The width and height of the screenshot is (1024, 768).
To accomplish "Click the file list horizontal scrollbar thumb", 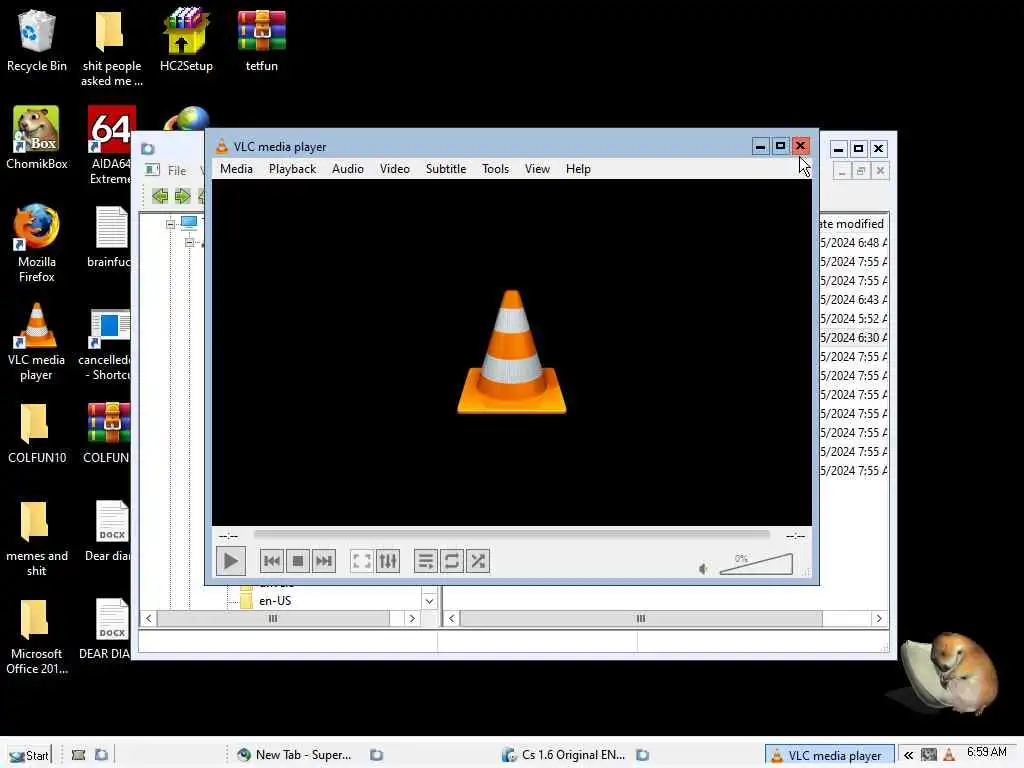I will click(641, 618).
